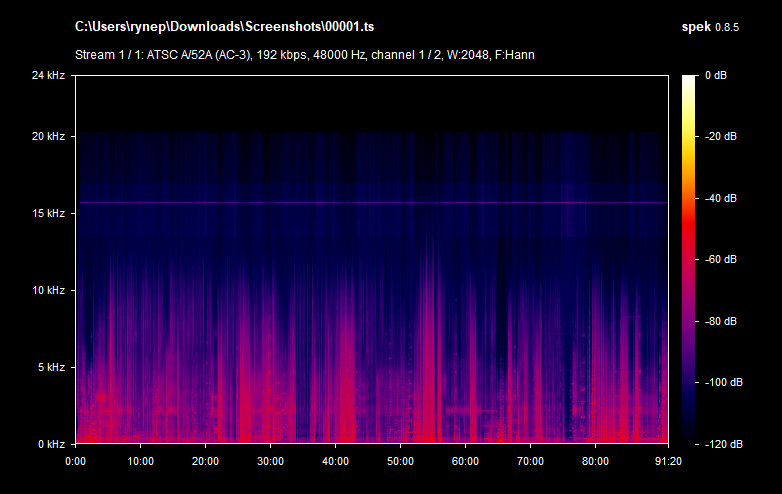Click the 24 kHz frequency axis label

(x=47, y=76)
